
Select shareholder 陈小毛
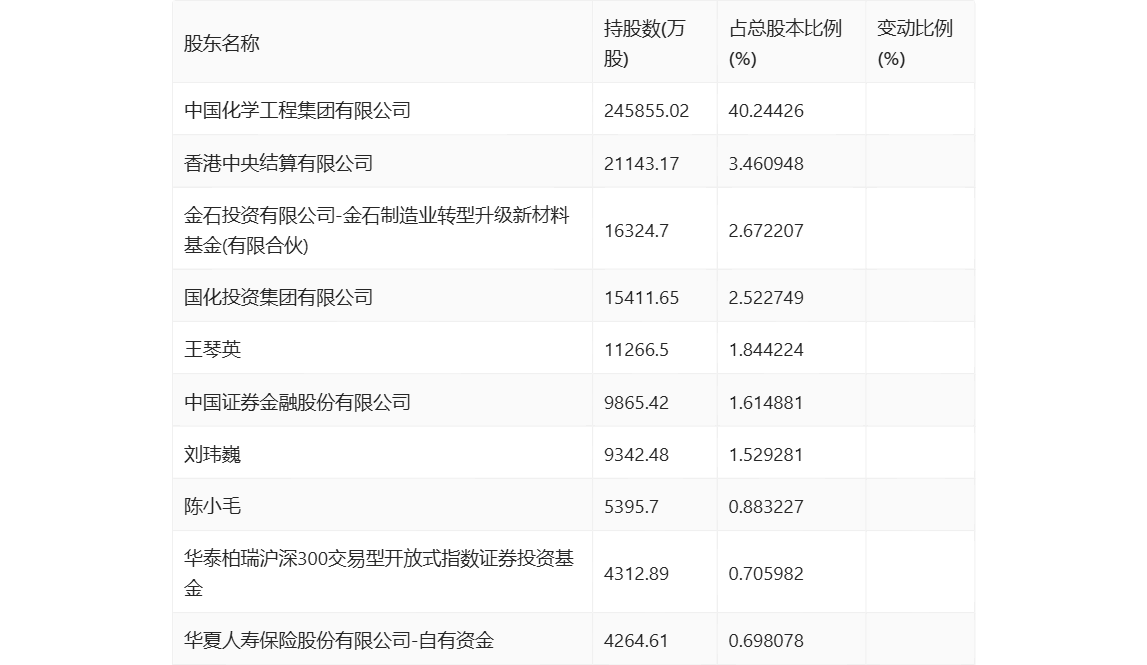click(212, 506)
